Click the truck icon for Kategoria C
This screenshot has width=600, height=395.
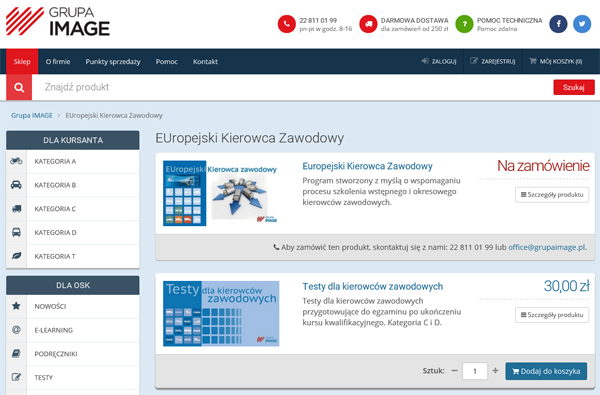(x=16, y=209)
